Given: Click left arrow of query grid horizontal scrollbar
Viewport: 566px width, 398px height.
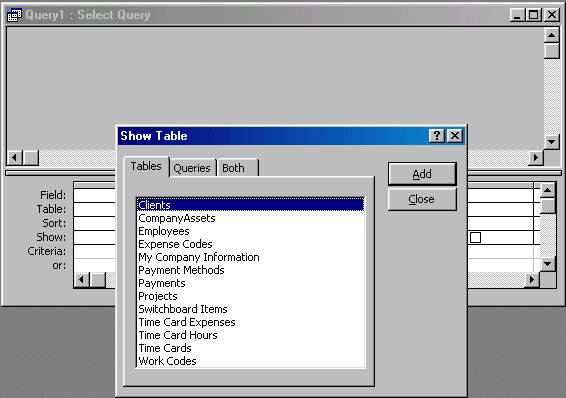Looking at the screenshot, I should [82, 280].
